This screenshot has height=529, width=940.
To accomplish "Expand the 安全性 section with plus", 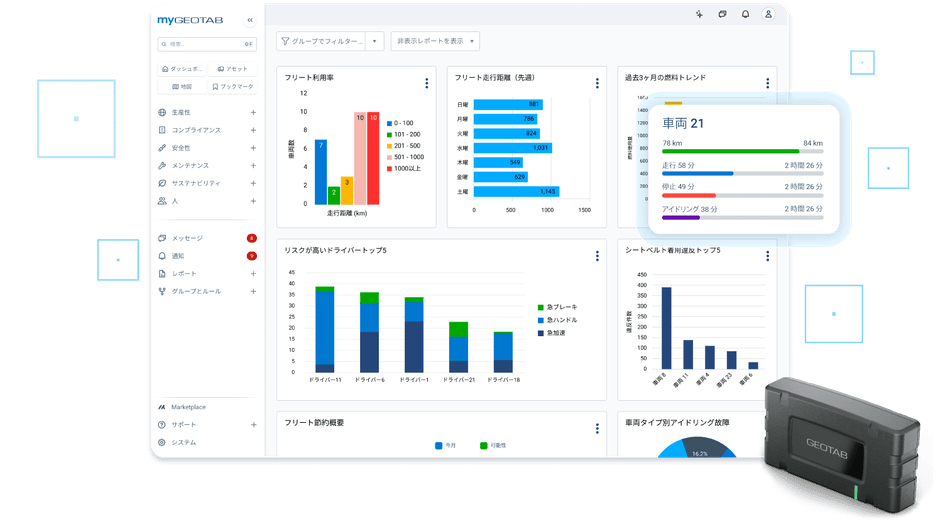I will [x=253, y=148].
